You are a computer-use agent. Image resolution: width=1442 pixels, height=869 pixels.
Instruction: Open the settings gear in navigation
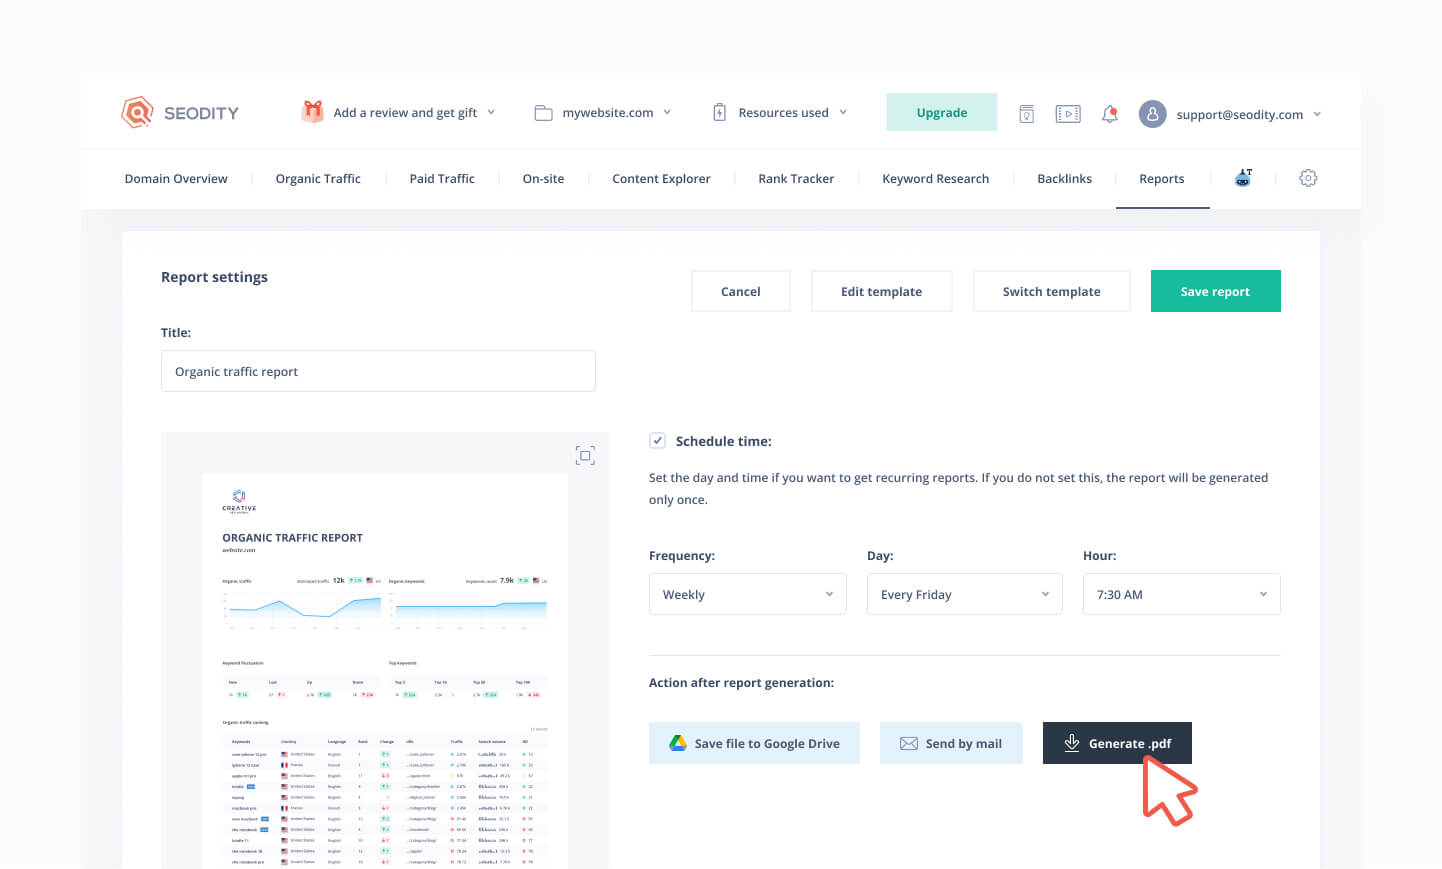coord(1308,178)
